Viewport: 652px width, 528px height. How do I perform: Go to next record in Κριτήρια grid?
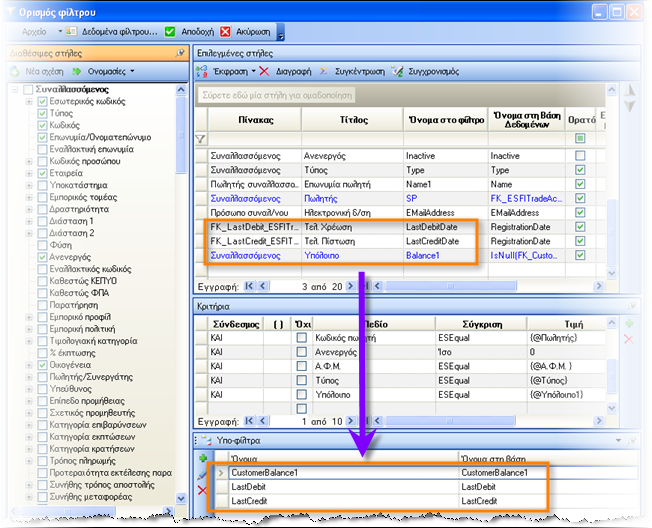(351, 421)
